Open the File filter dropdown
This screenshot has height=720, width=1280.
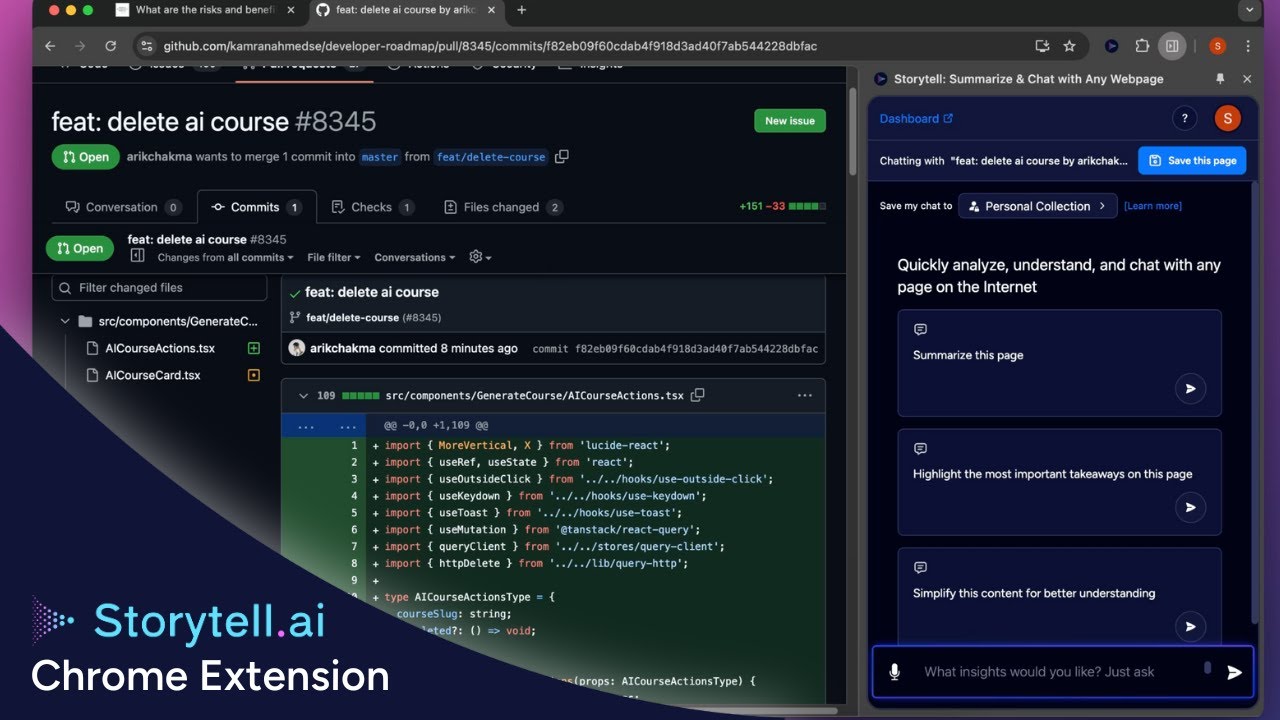point(334,257)
